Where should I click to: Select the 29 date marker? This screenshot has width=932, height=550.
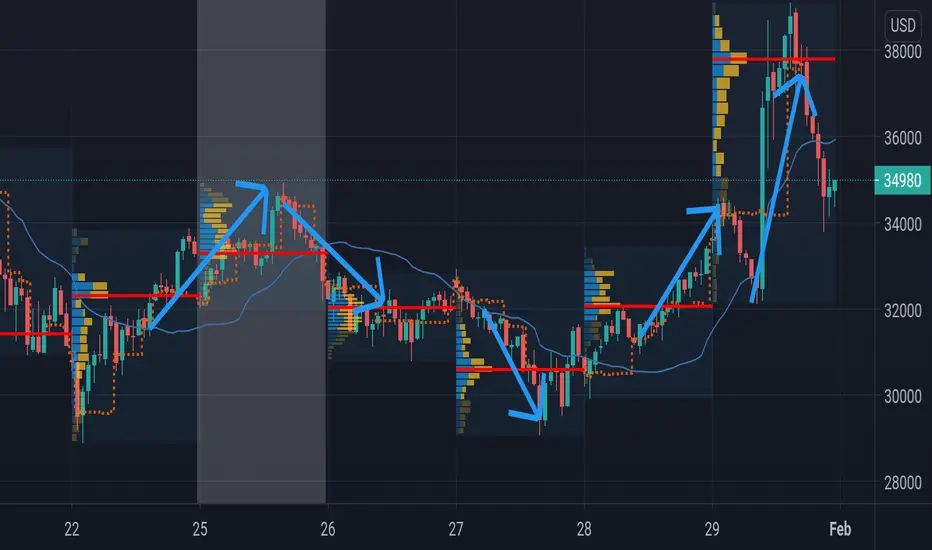pos(712,529)
